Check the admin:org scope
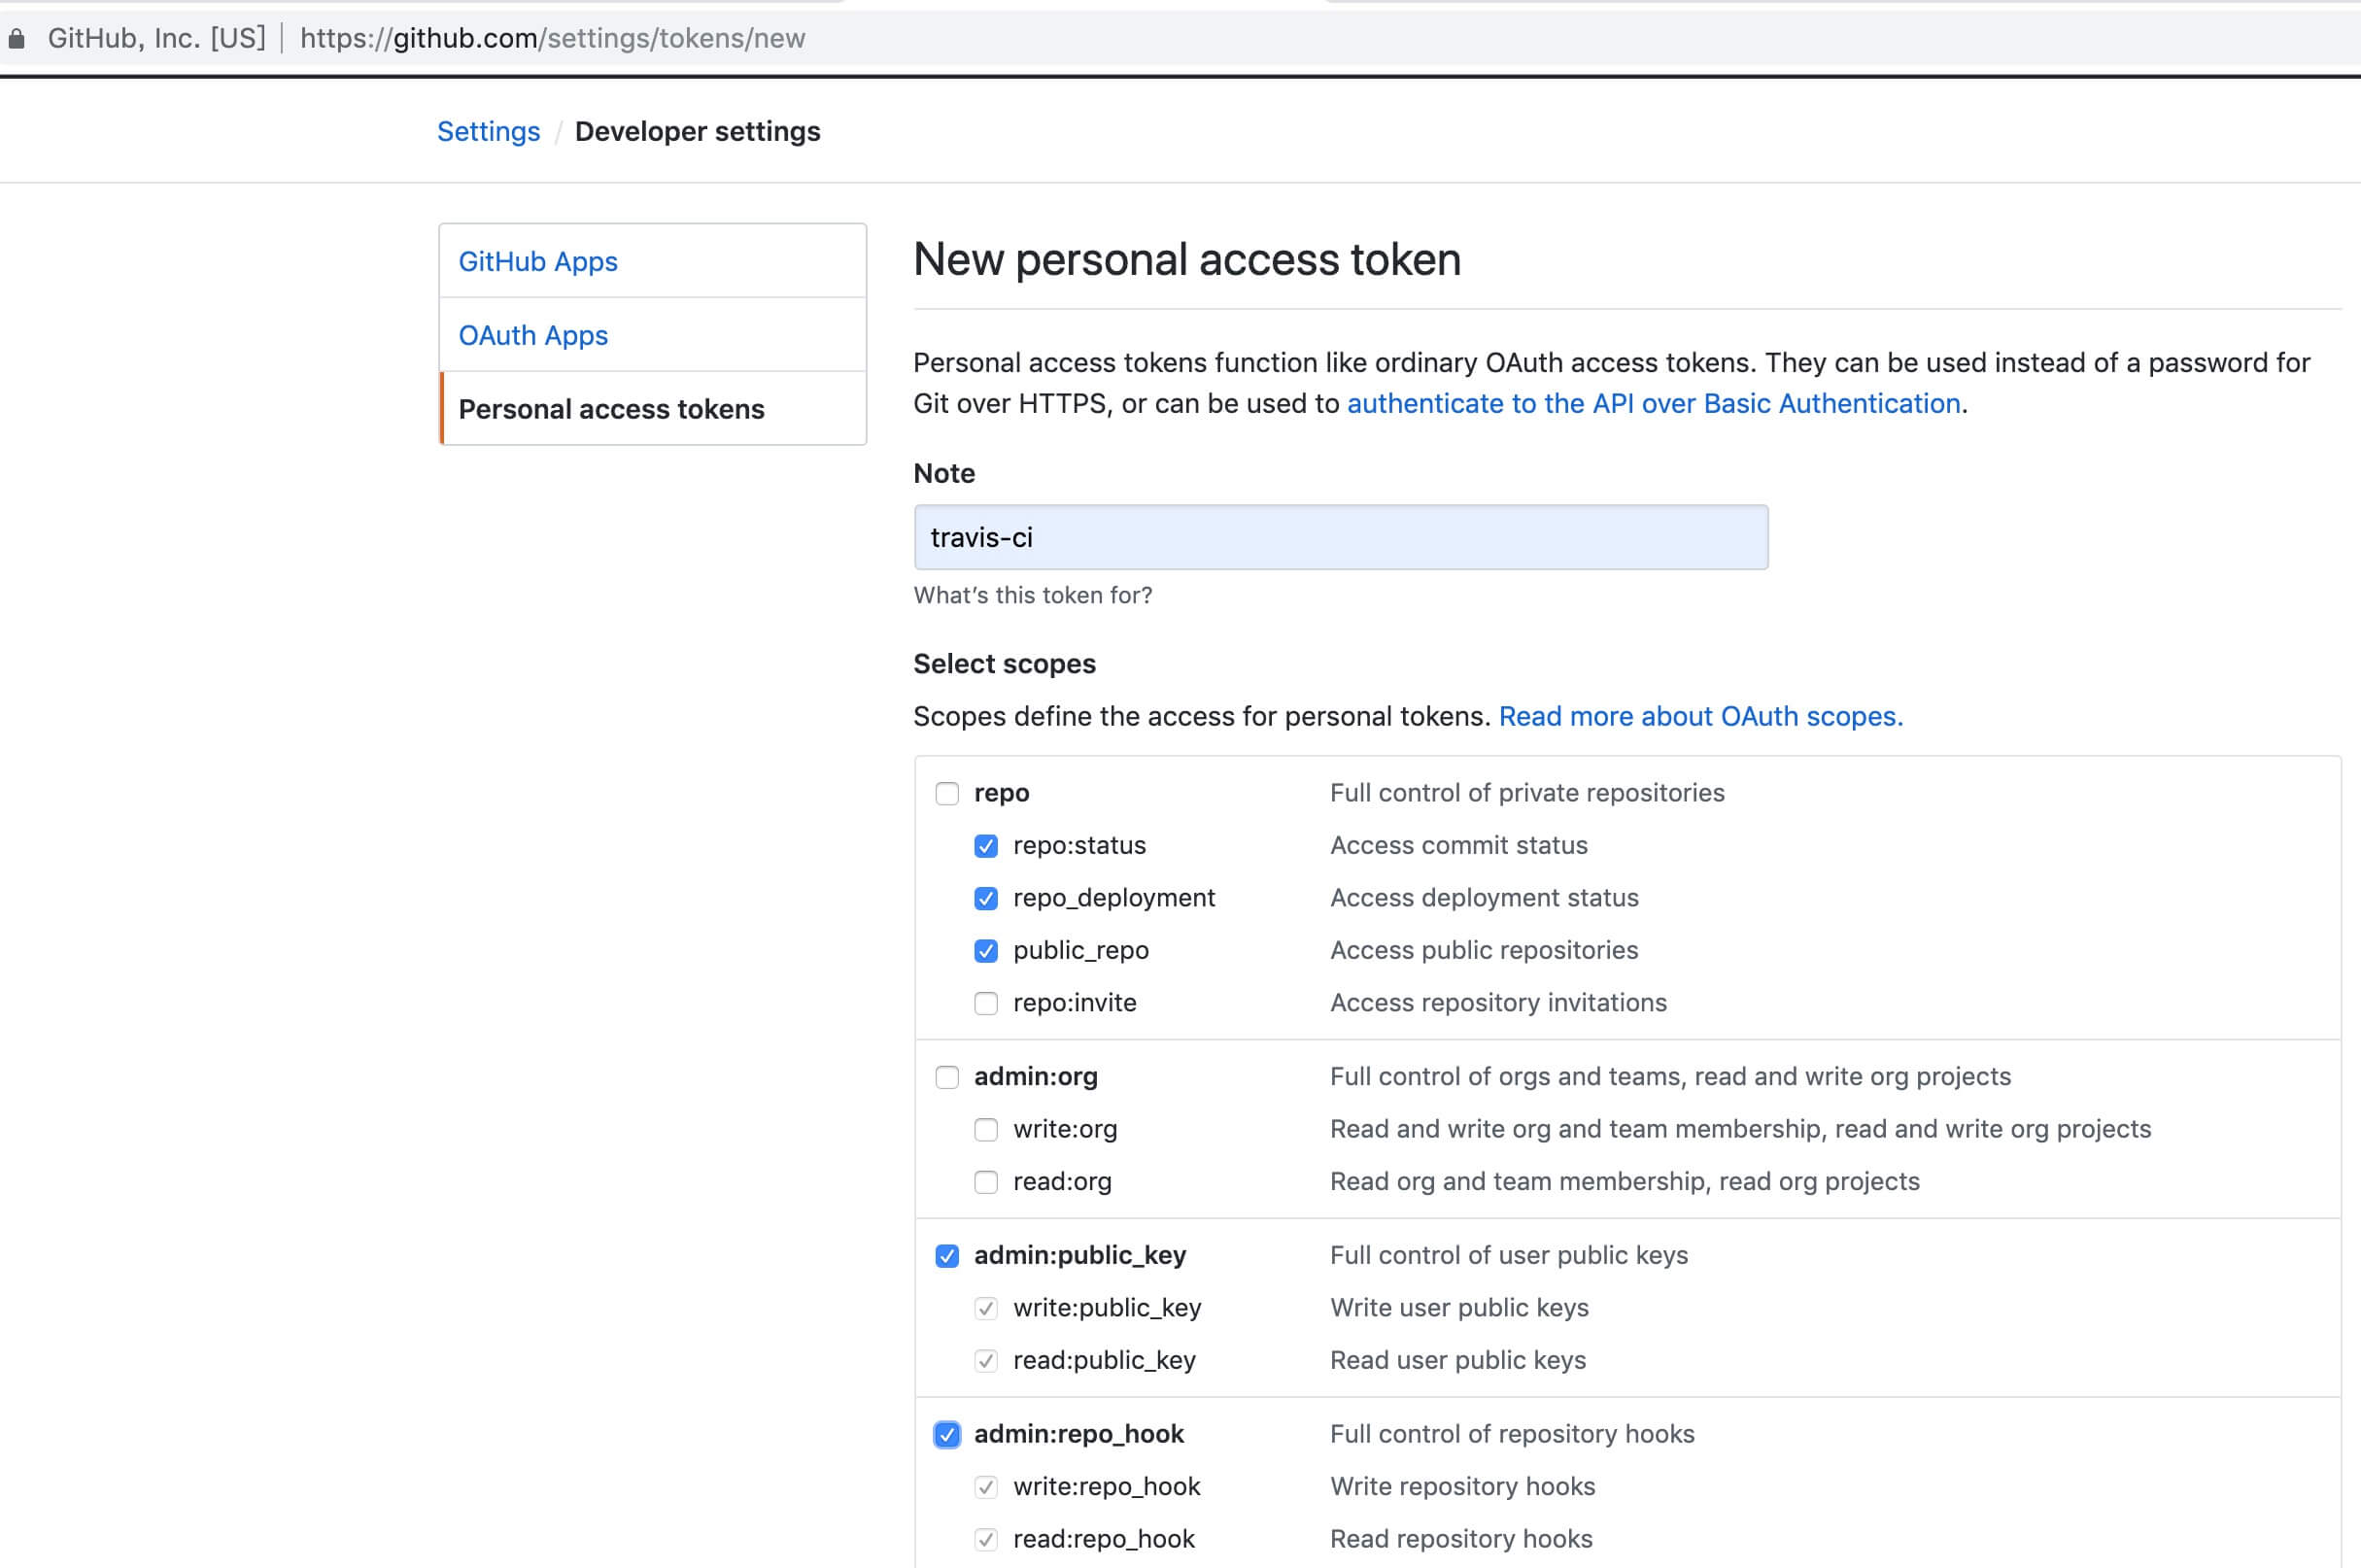Image resolution: width=2361 pixels, height=1568 pixels. [946, 1077]
